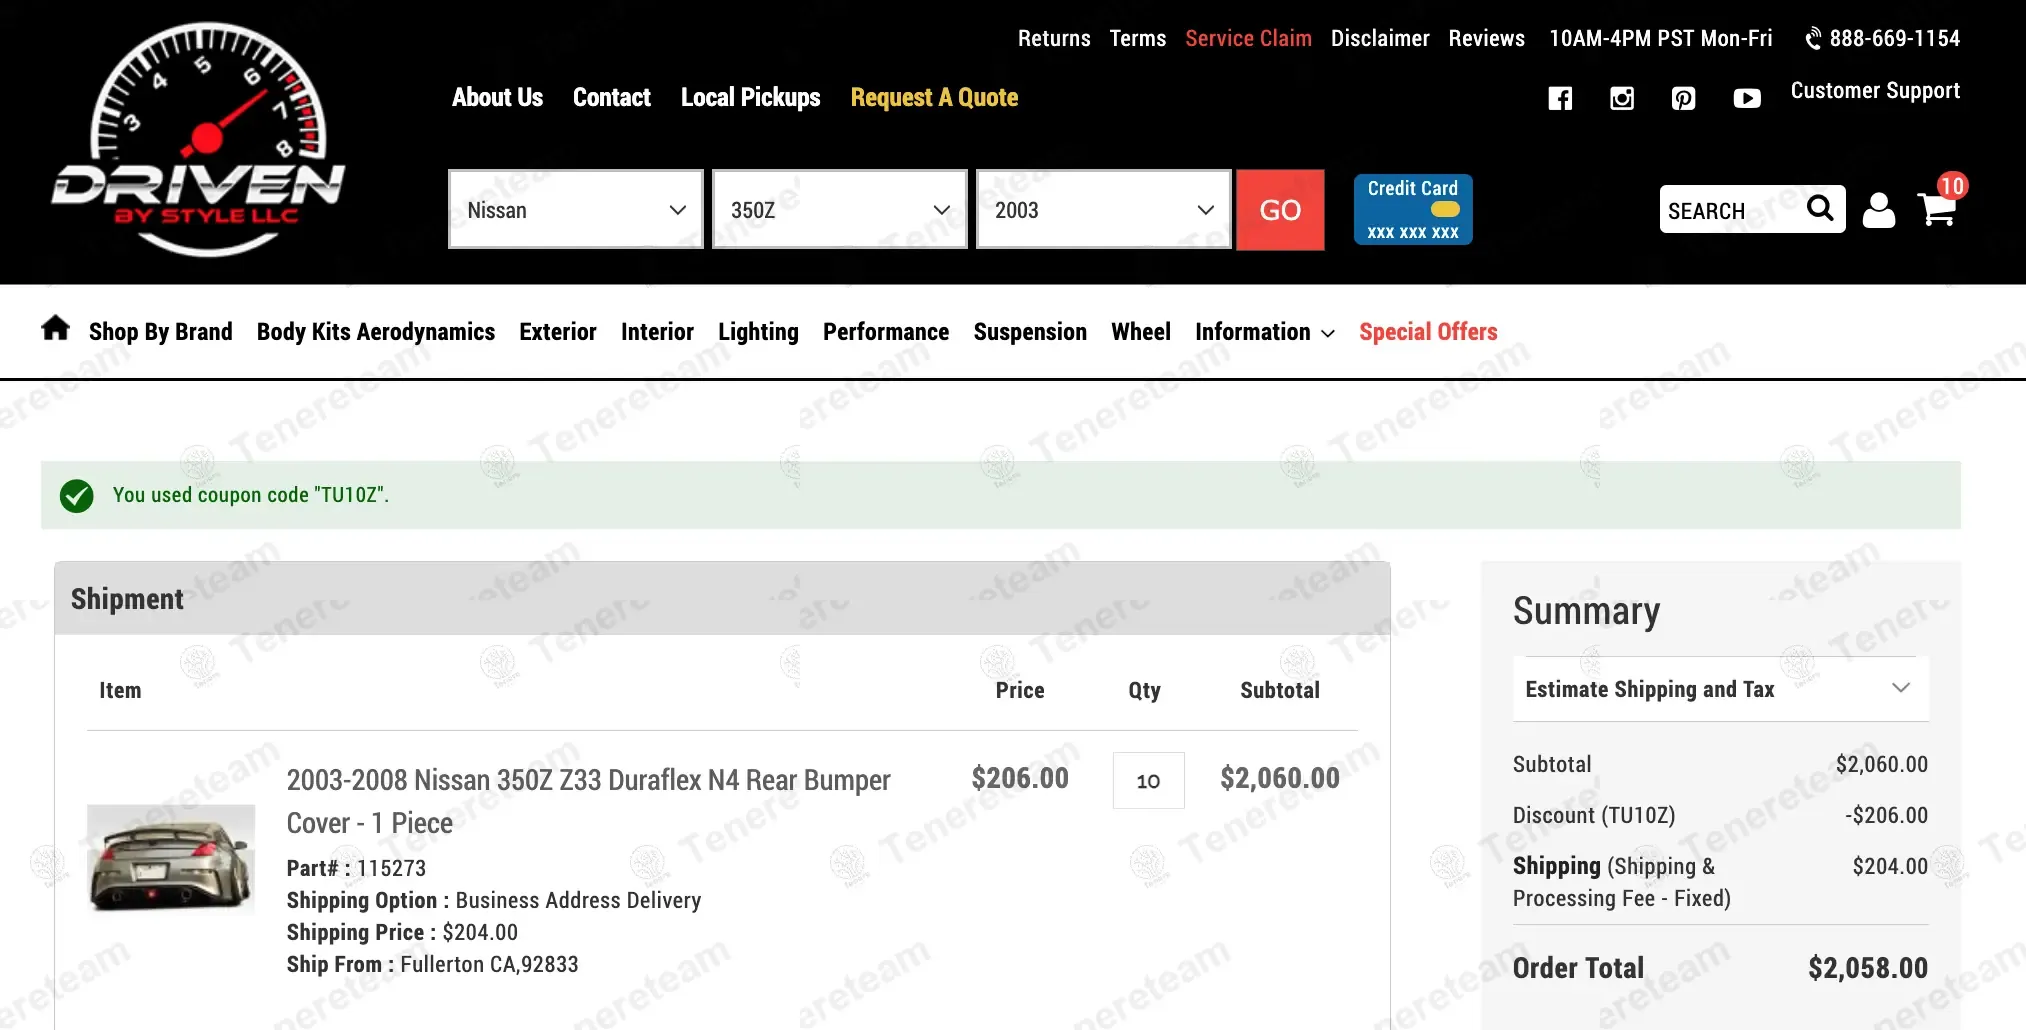Screen dimensions: 2026x1030
Task: Go to the home icon
Action: 56,328
